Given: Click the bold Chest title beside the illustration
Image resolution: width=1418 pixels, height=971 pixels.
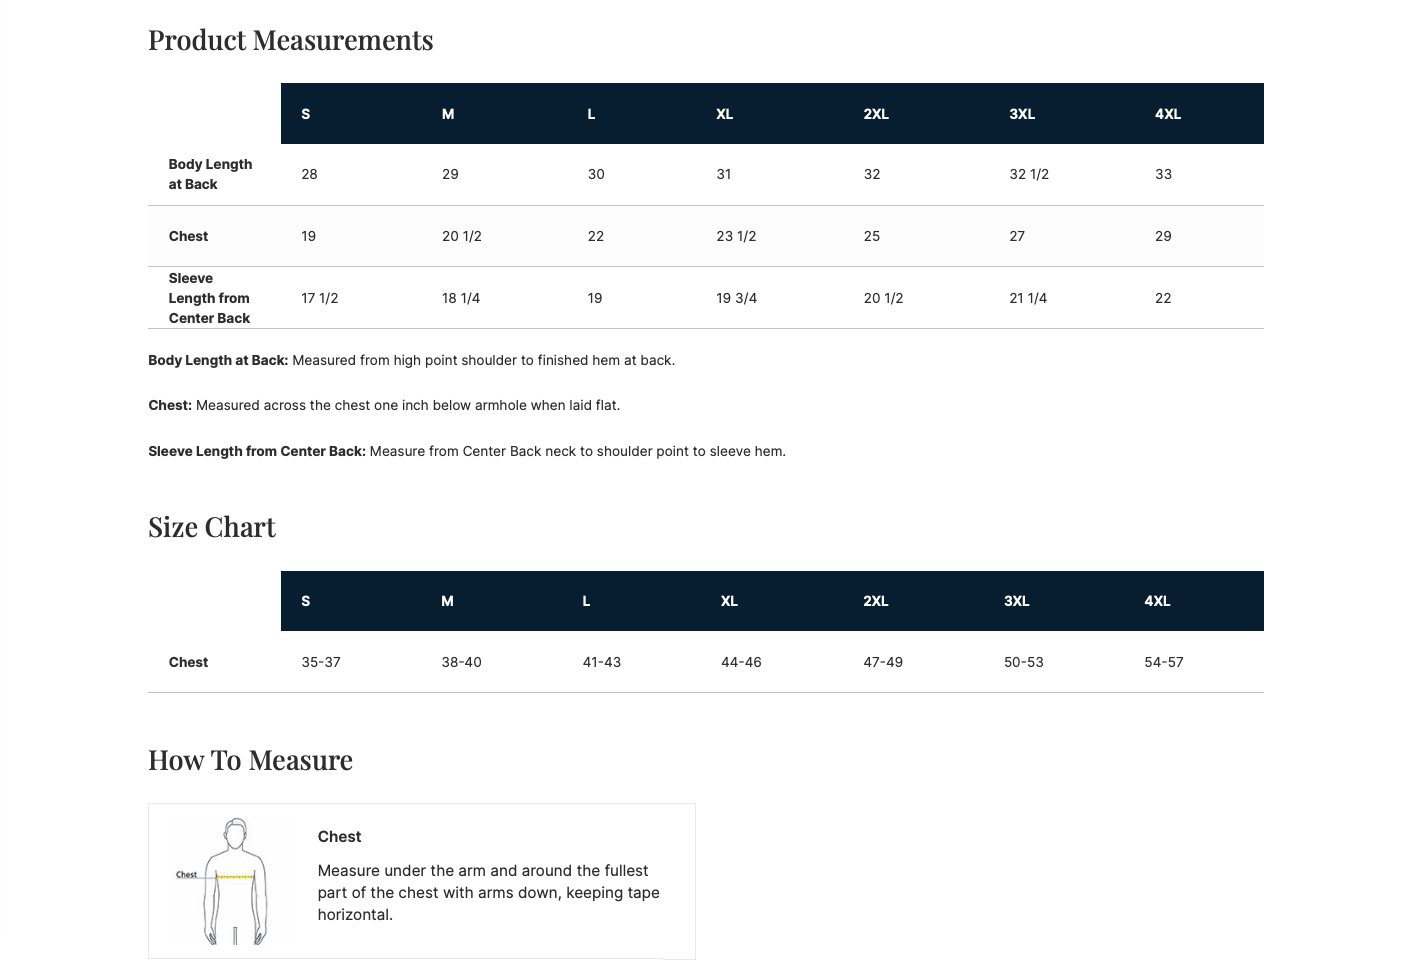Looking at the screenshot, I should [339, 837].
